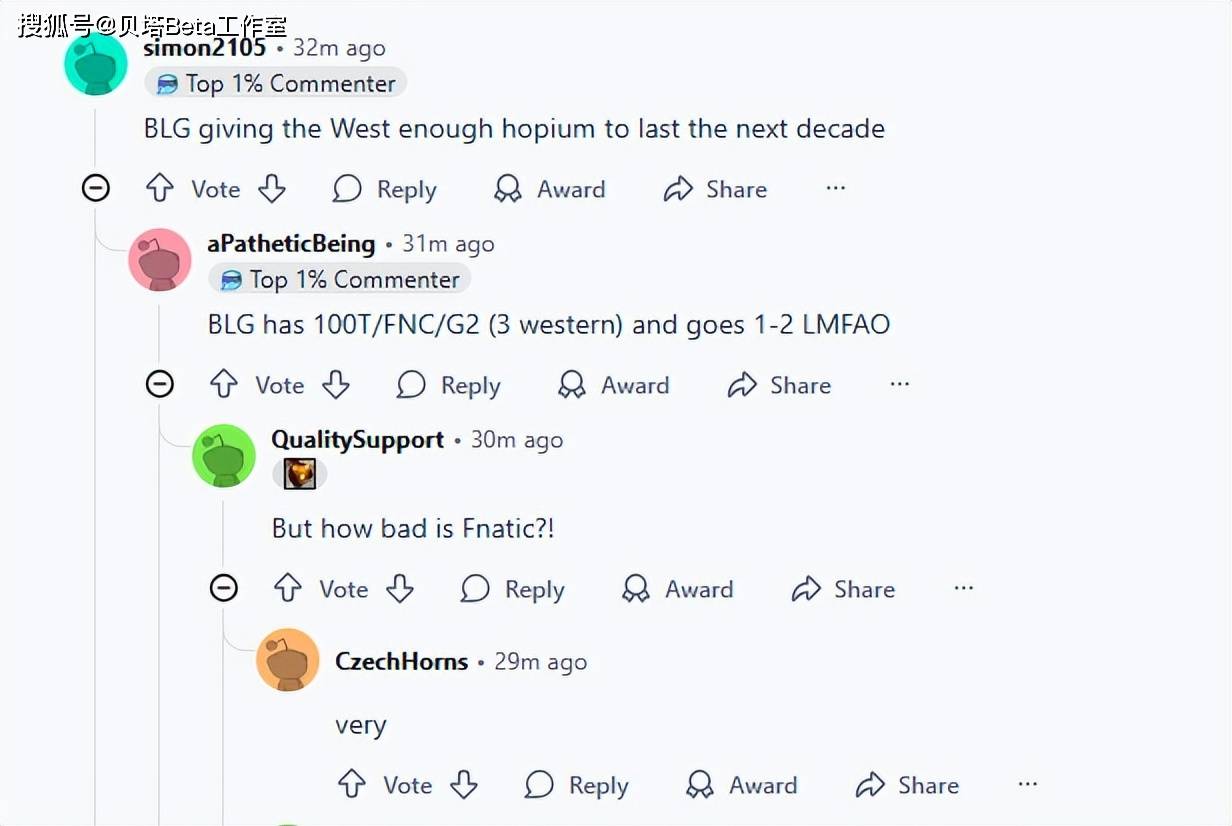Downvote QualitySupport's Fnatic comment

coord(400,588)
